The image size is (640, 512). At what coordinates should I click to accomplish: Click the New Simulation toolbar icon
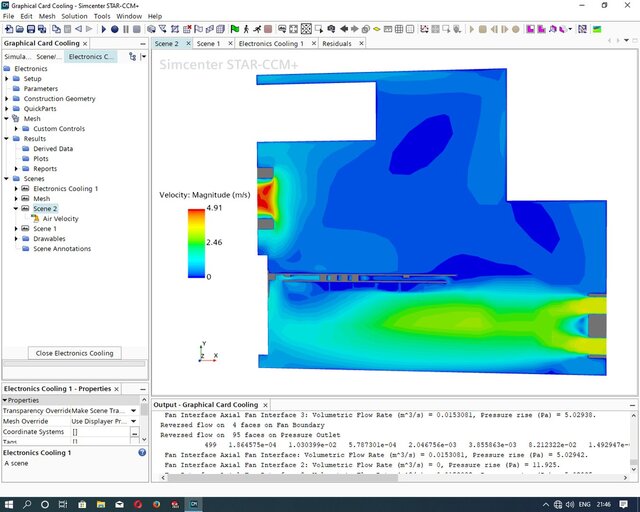coord(9,29)
